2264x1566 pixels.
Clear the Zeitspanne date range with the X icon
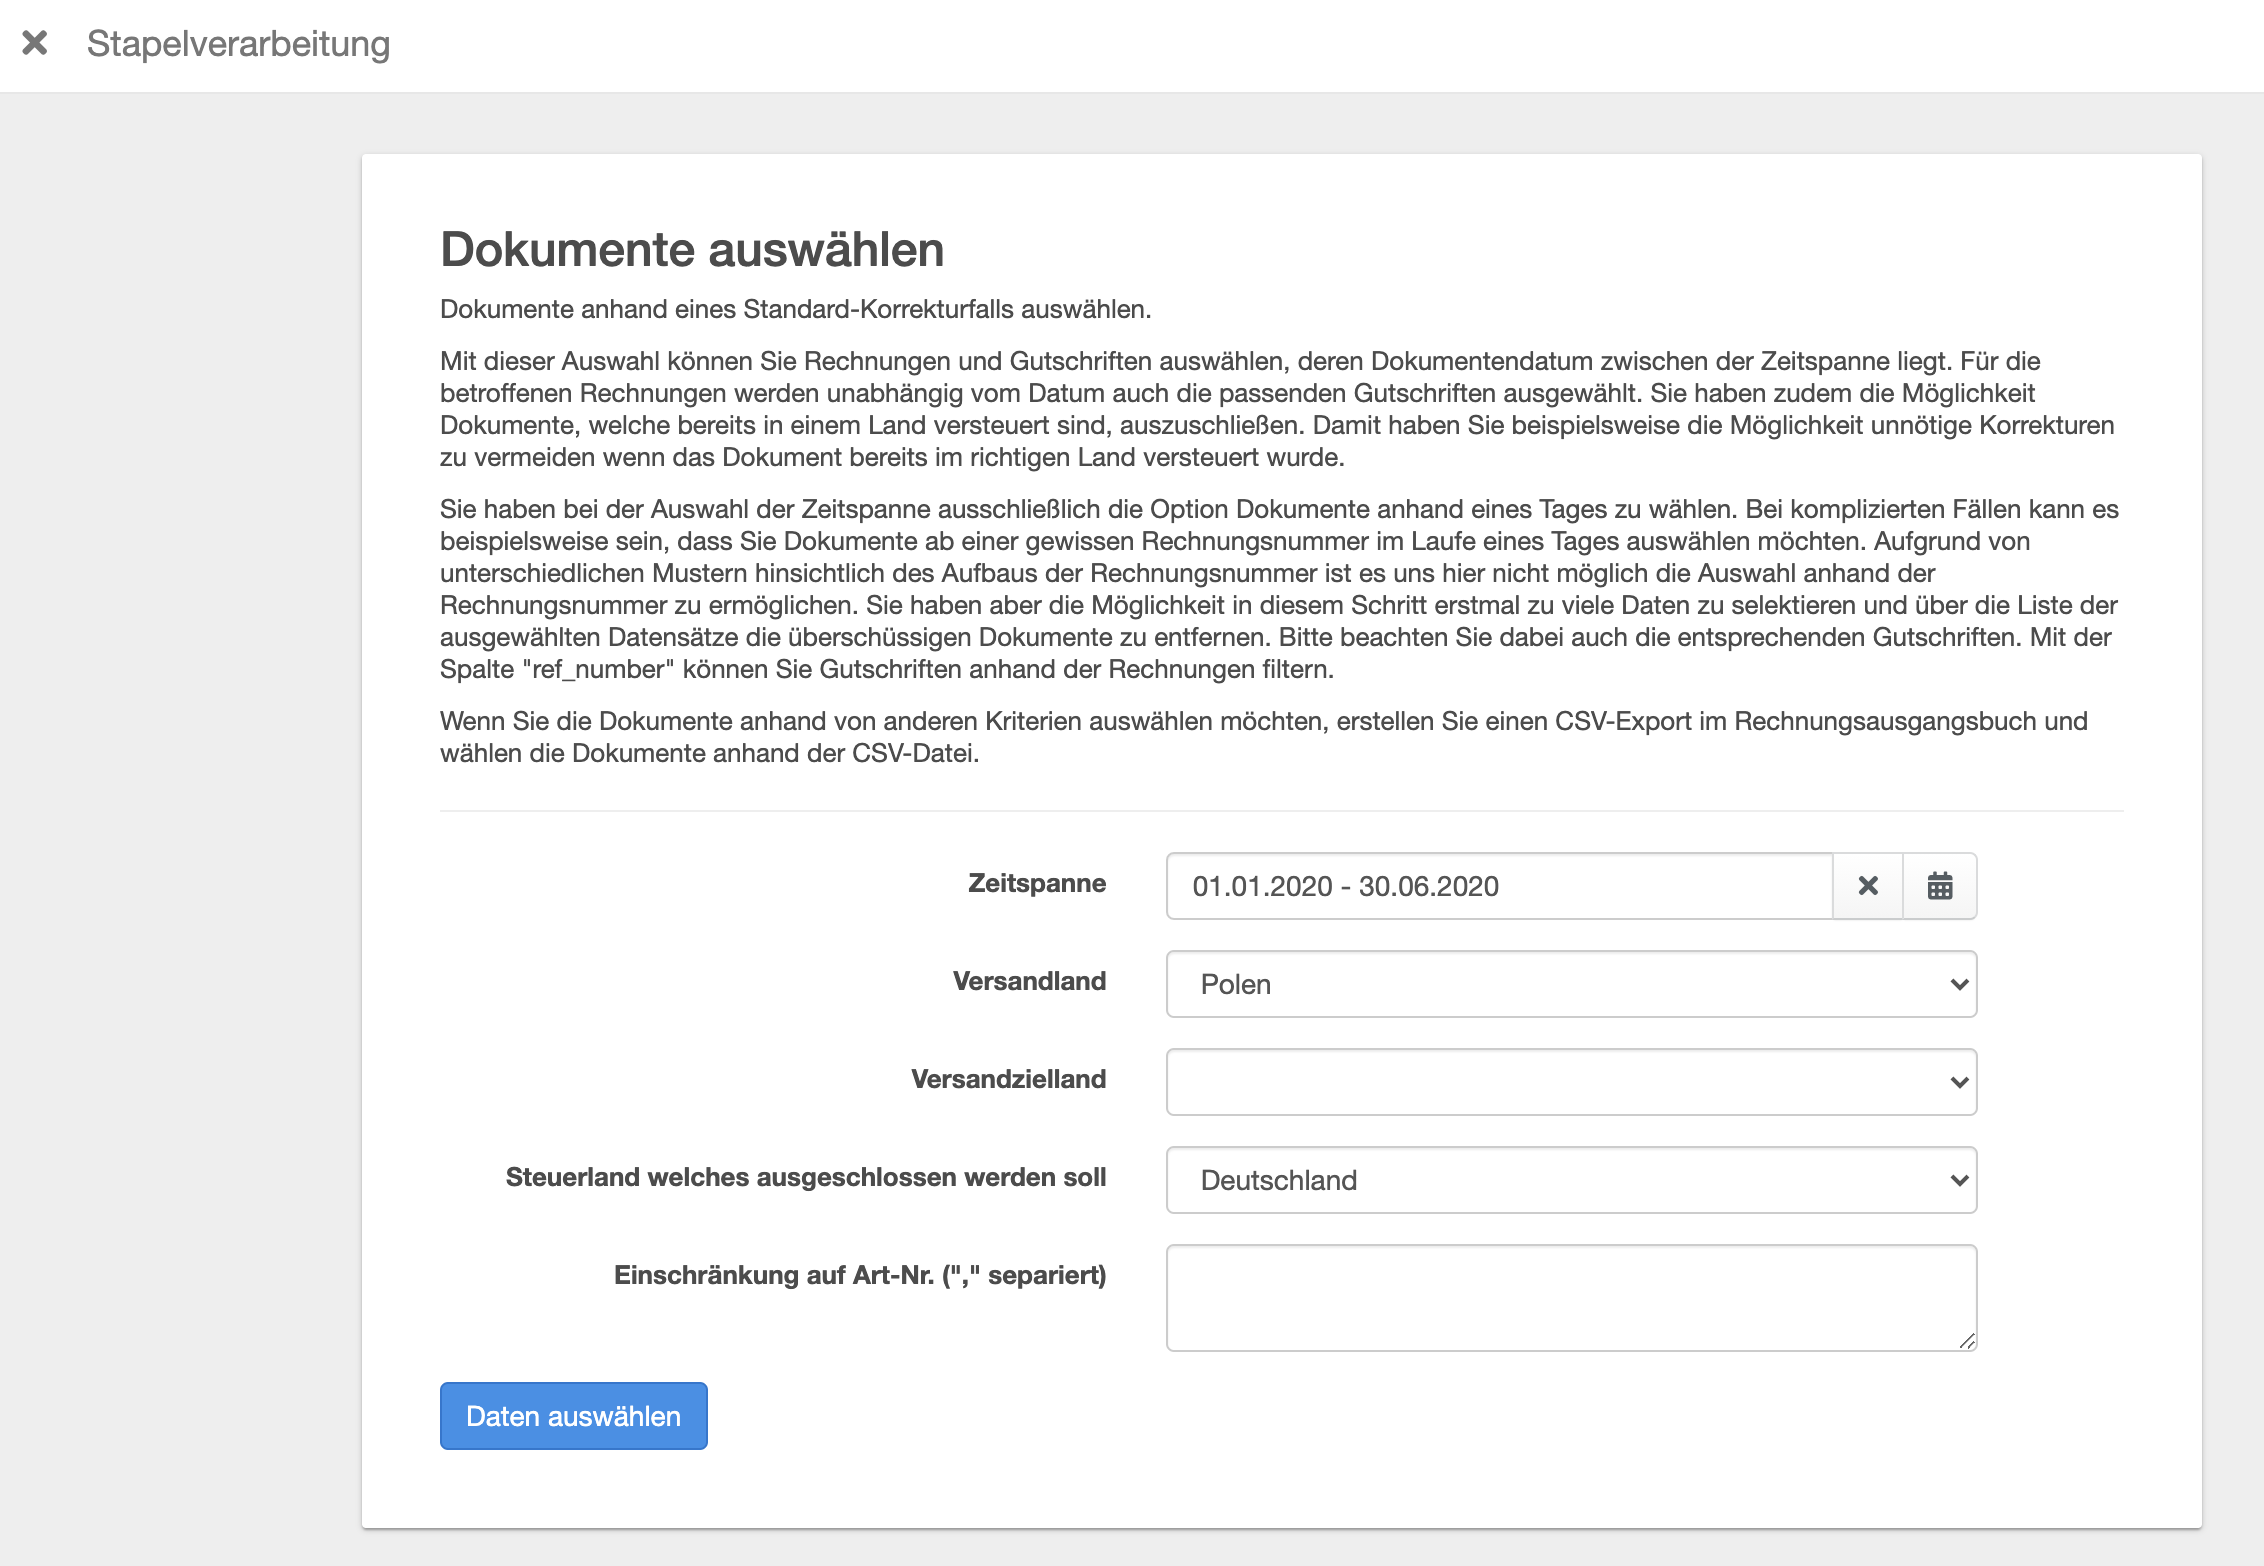click(1867, 886)
